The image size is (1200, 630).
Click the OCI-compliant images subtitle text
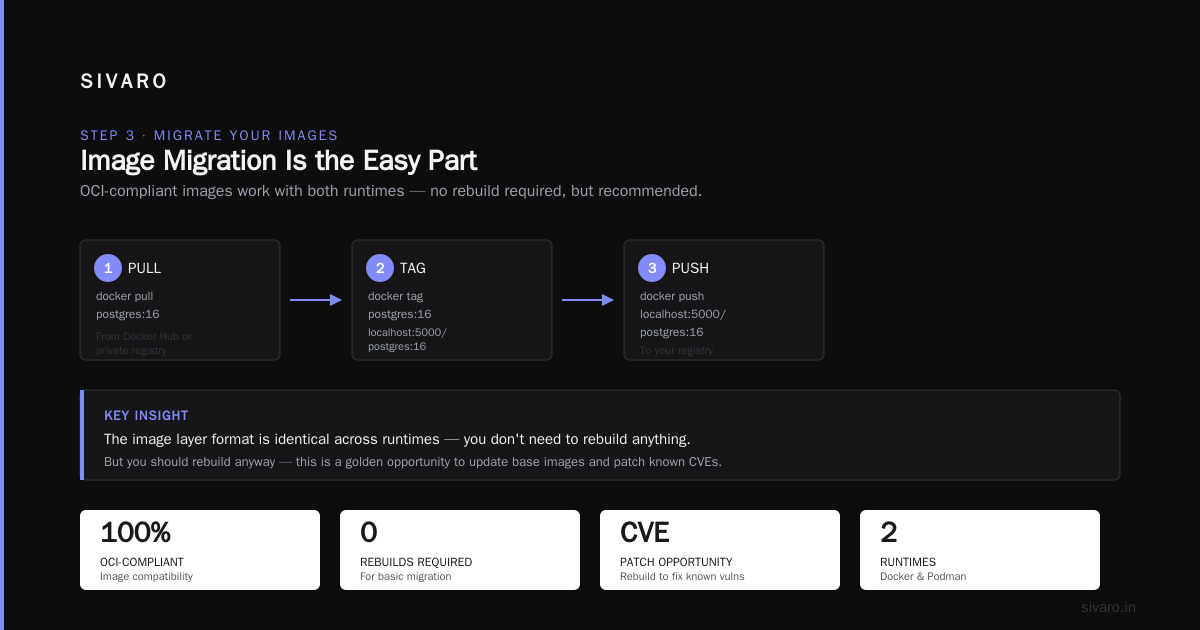pos(391,191)
